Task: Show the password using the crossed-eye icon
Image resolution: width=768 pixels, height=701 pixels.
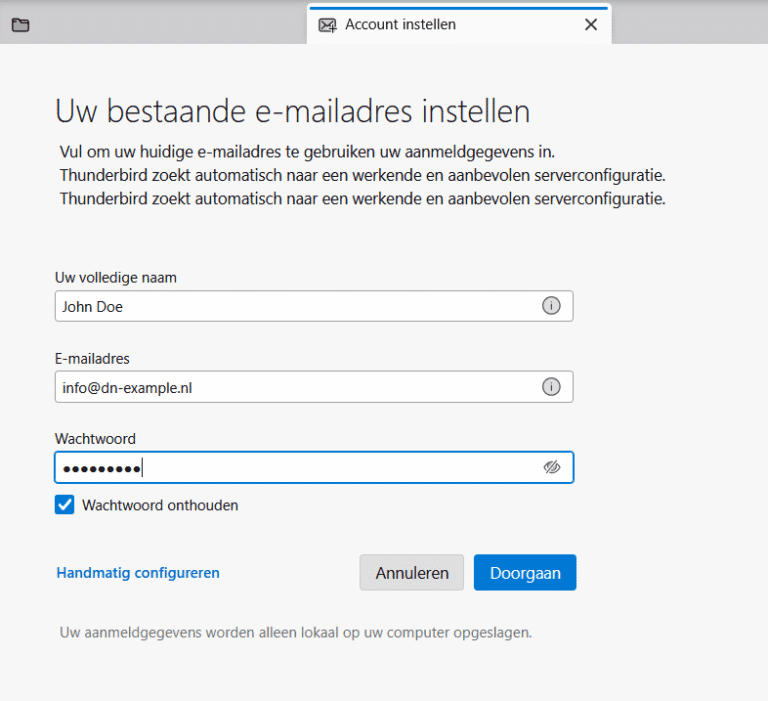Action: coord(551,467)
